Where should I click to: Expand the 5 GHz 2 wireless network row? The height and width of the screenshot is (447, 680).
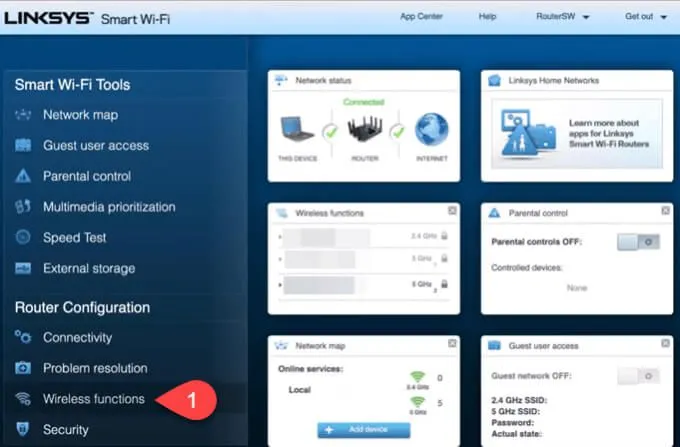(x=280, y=285)
